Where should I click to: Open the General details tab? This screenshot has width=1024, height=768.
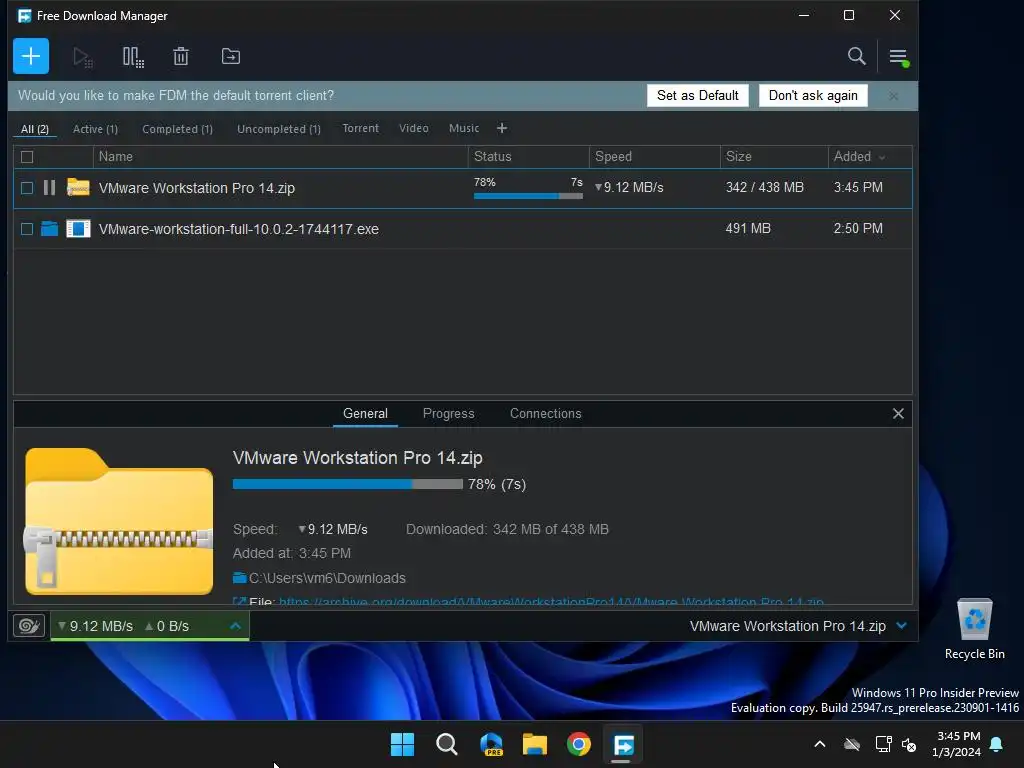click(365, 413)
